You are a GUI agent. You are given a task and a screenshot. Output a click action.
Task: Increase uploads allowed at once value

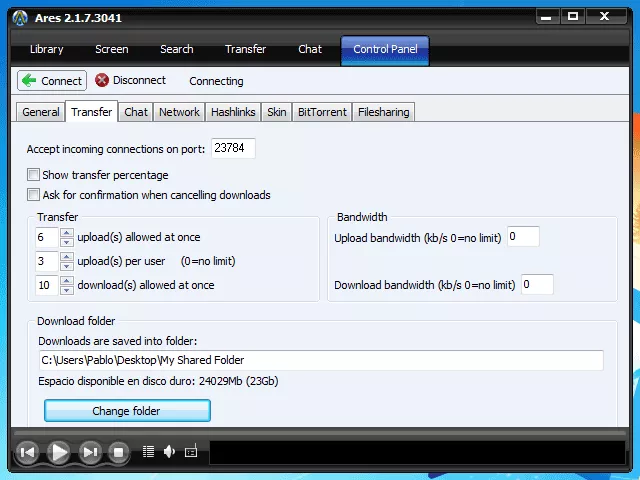pos(67,233)
